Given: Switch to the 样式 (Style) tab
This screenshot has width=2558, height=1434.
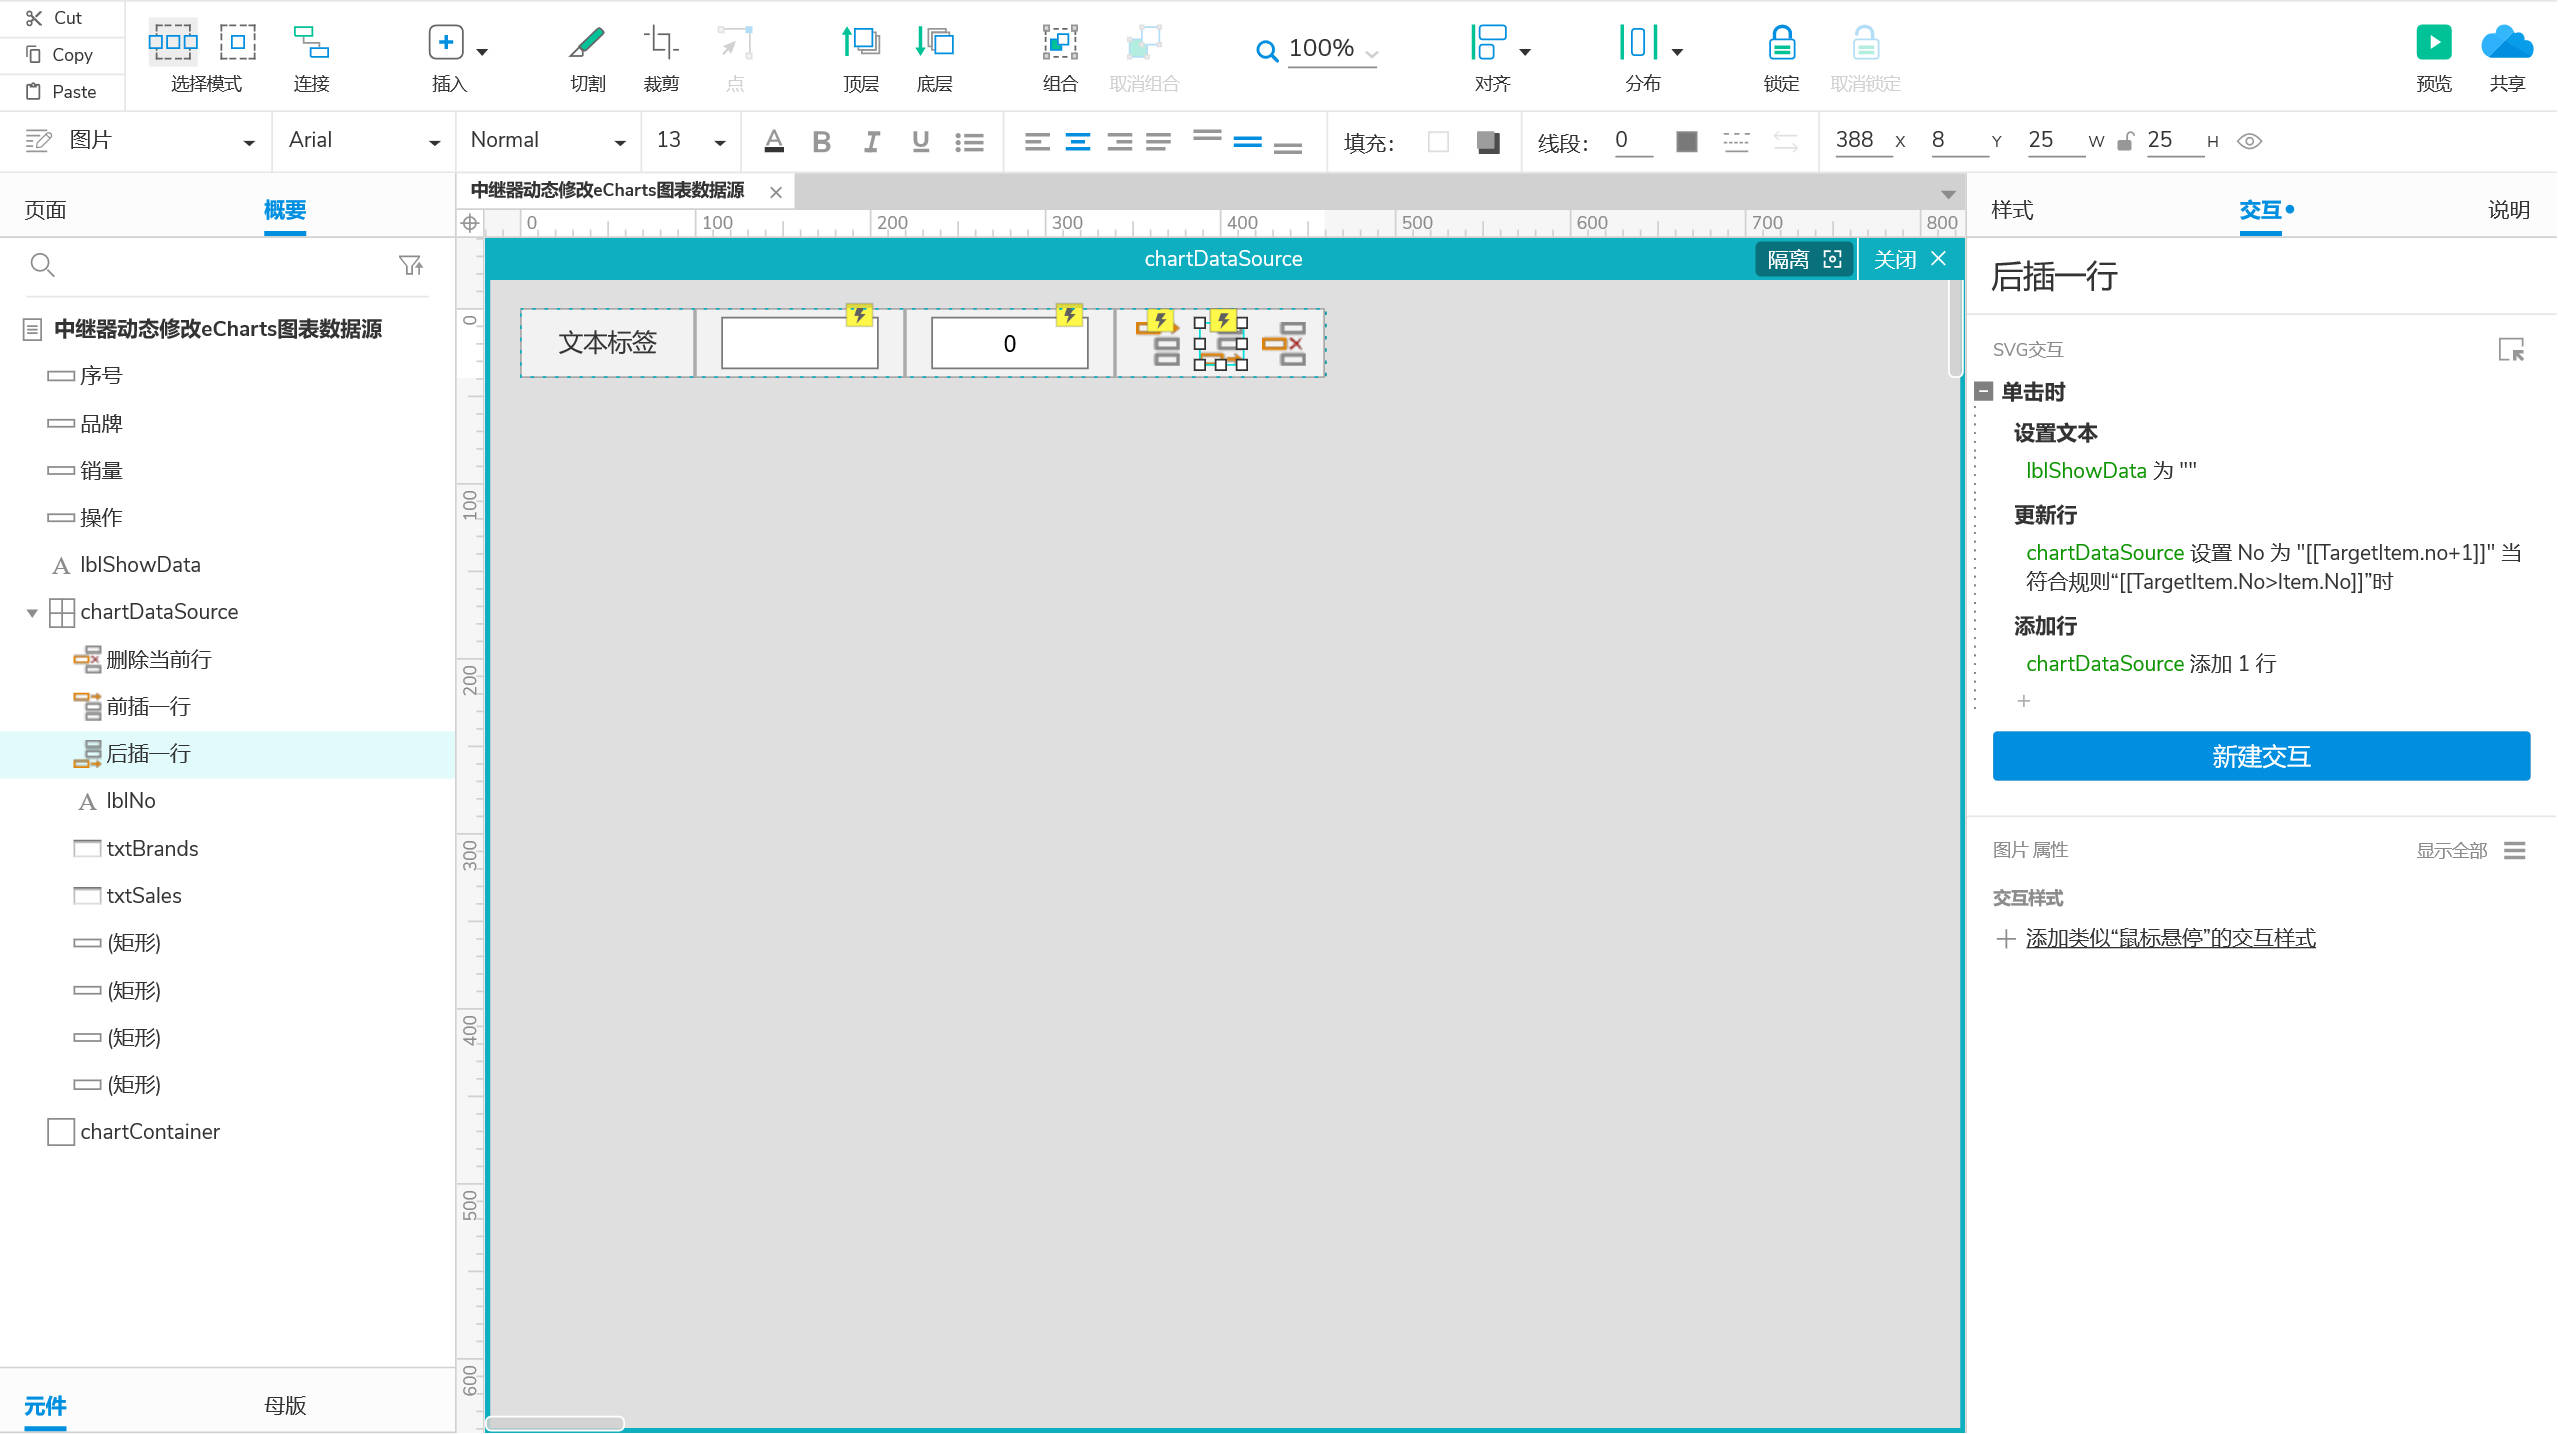Looking at the screenshot, I should tap(2012, 210).
